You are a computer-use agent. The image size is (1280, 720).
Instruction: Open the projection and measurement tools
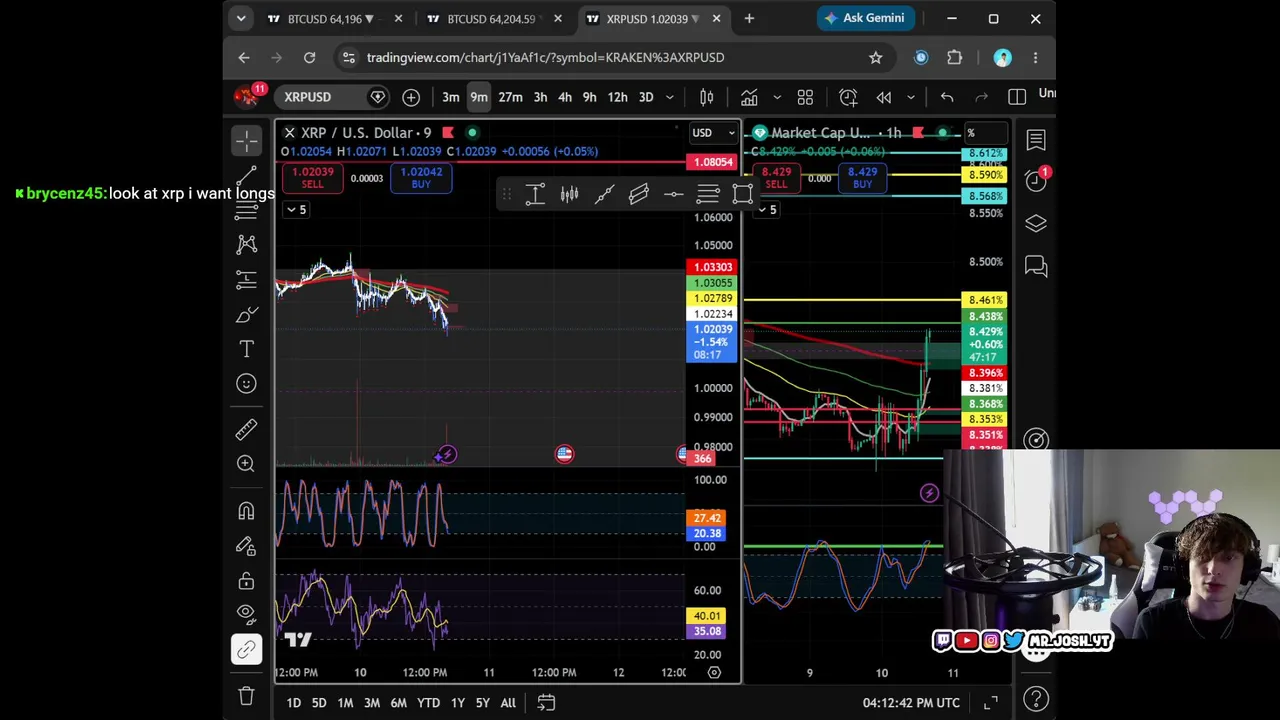(246, 279)
